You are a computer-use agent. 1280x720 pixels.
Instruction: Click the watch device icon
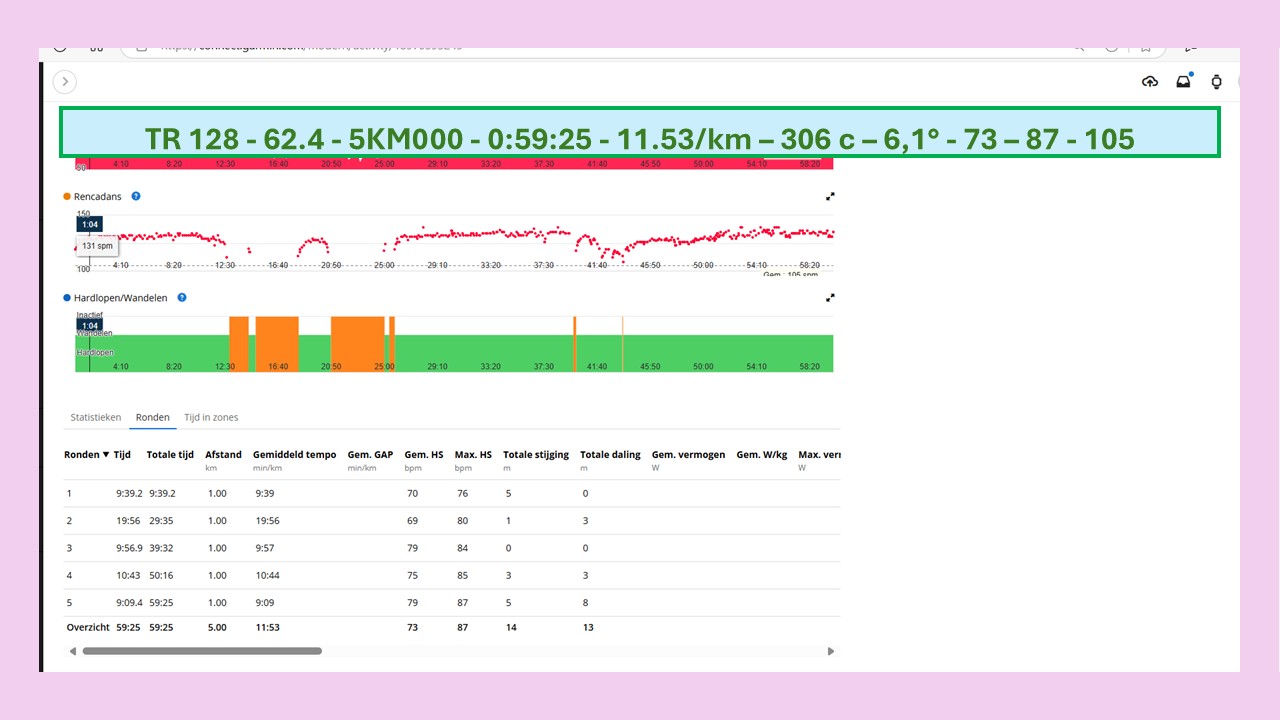(1217, 82)
